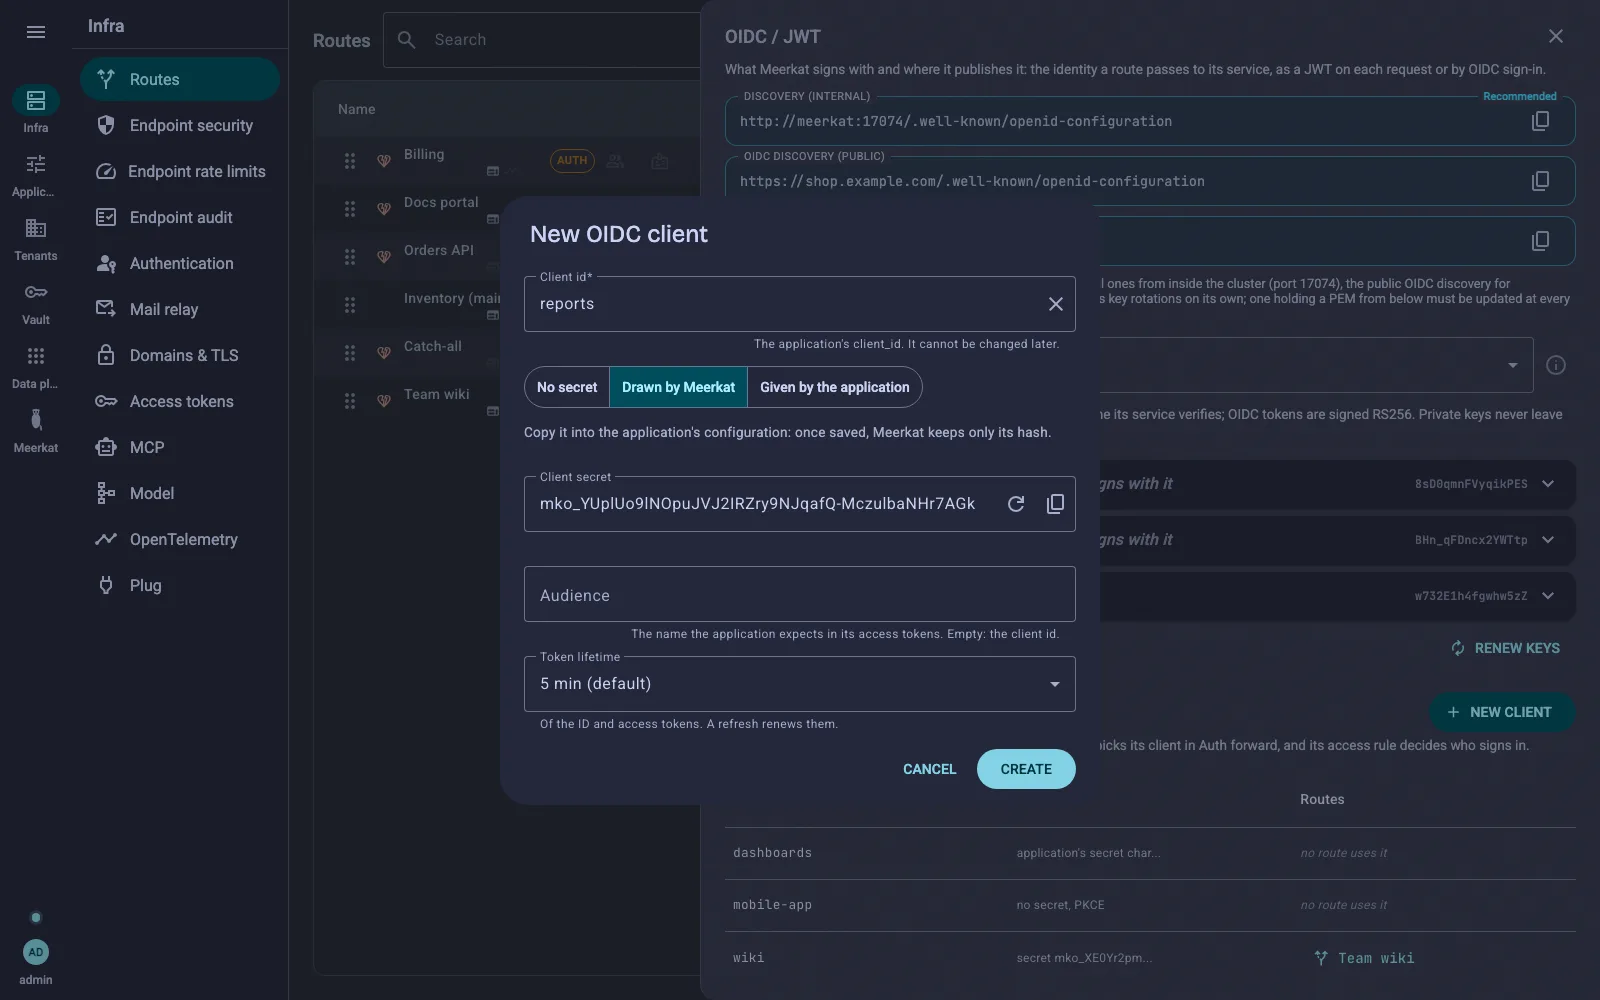Select the No secret option
1600x1000 pixels.
point(567,387)
